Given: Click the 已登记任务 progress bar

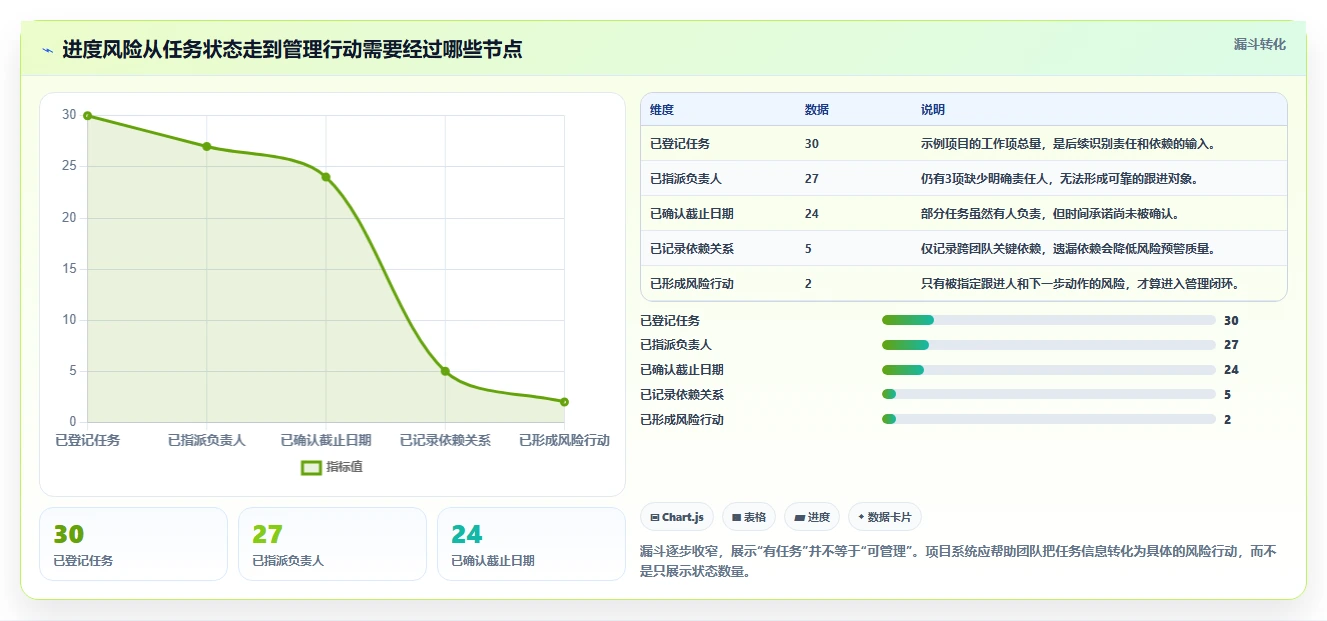Looking at the screenshot, I should [1048, 320].
